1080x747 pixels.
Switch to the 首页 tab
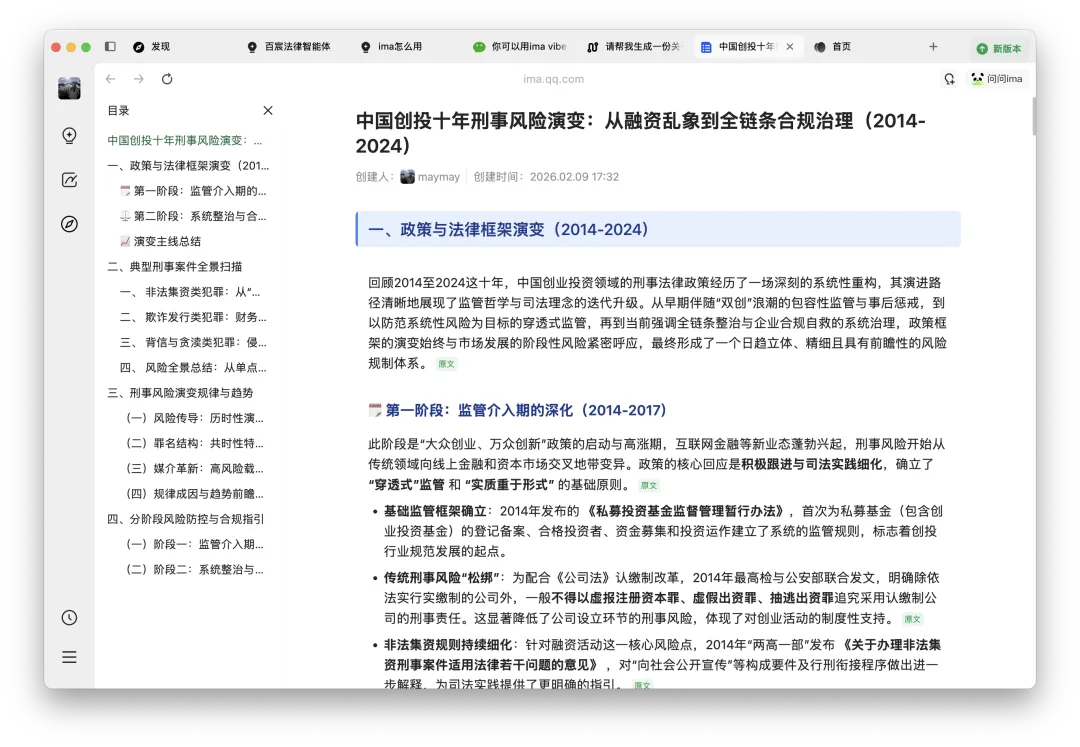tap(833, 47)
